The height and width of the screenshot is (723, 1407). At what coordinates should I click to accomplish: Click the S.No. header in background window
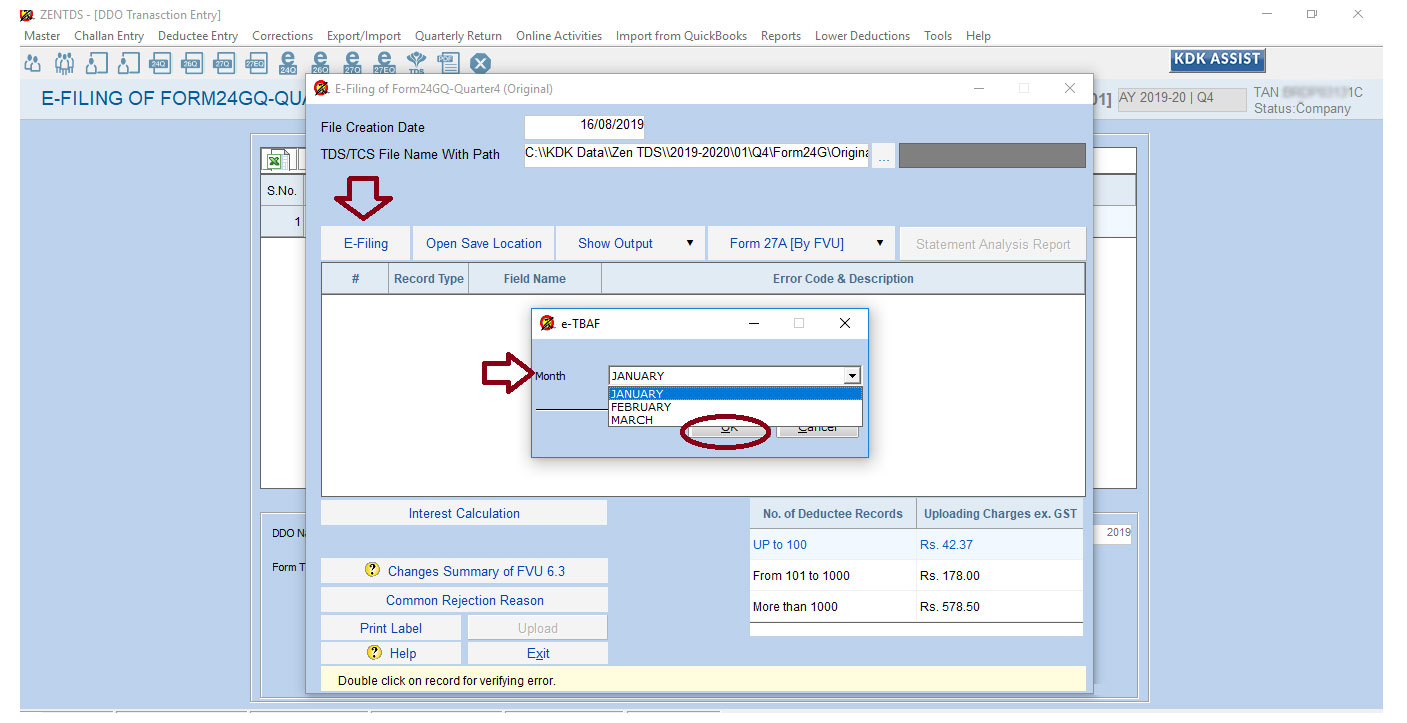point(282,190)
